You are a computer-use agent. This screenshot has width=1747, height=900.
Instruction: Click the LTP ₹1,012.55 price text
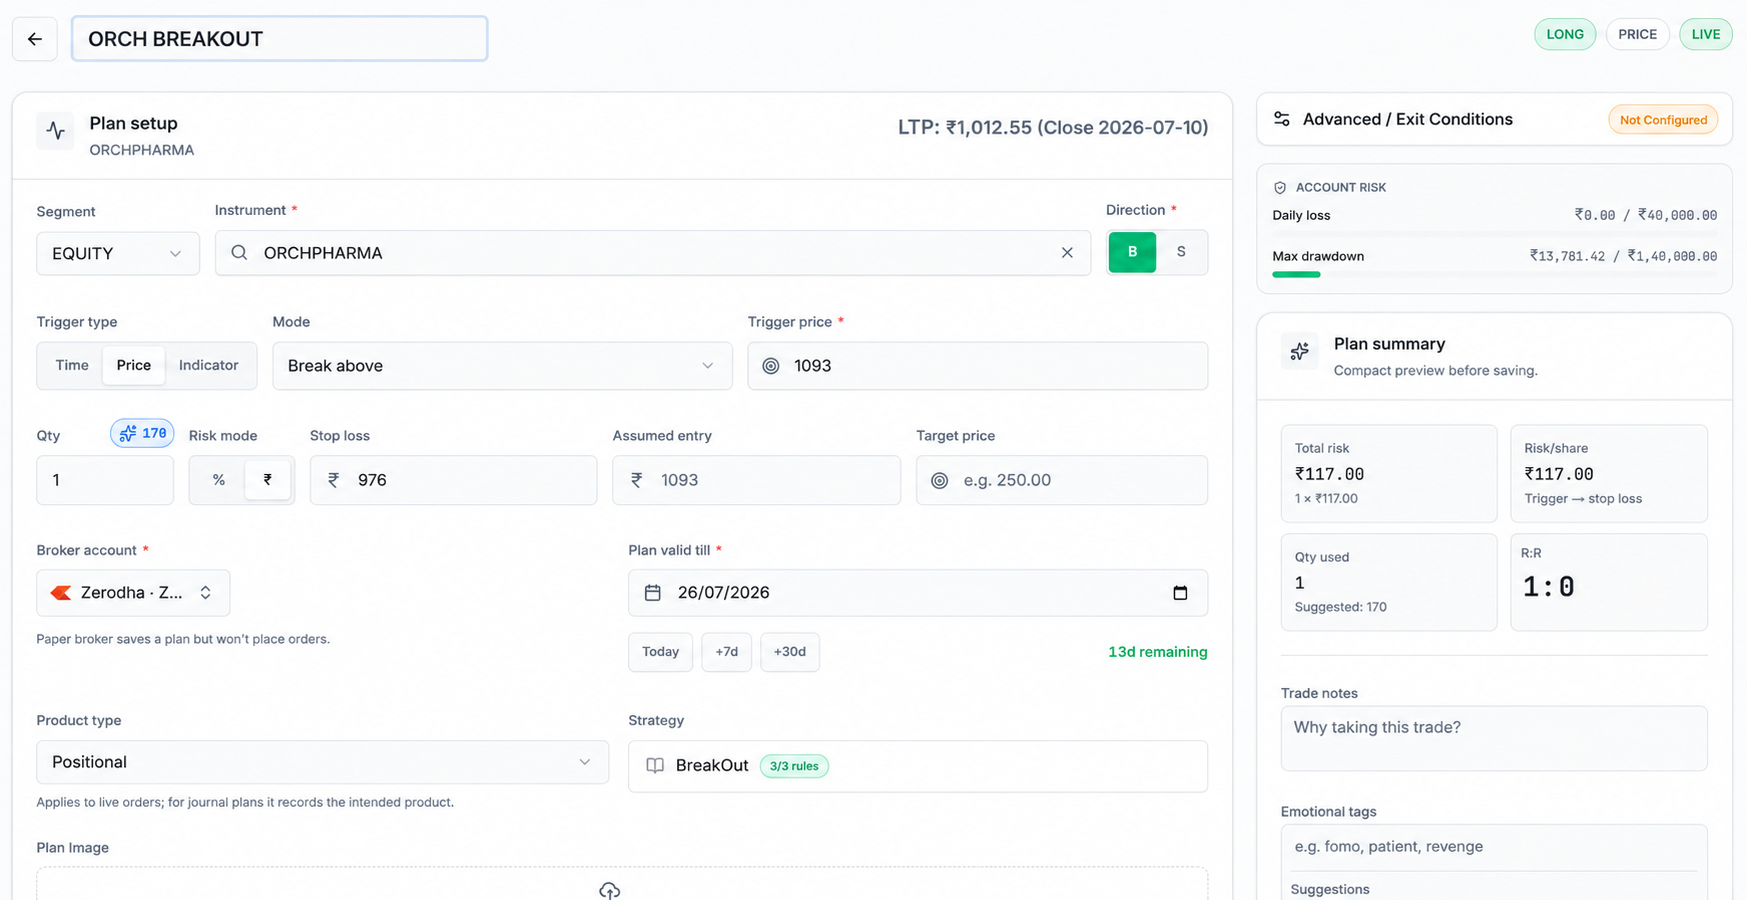(1053, 128)
